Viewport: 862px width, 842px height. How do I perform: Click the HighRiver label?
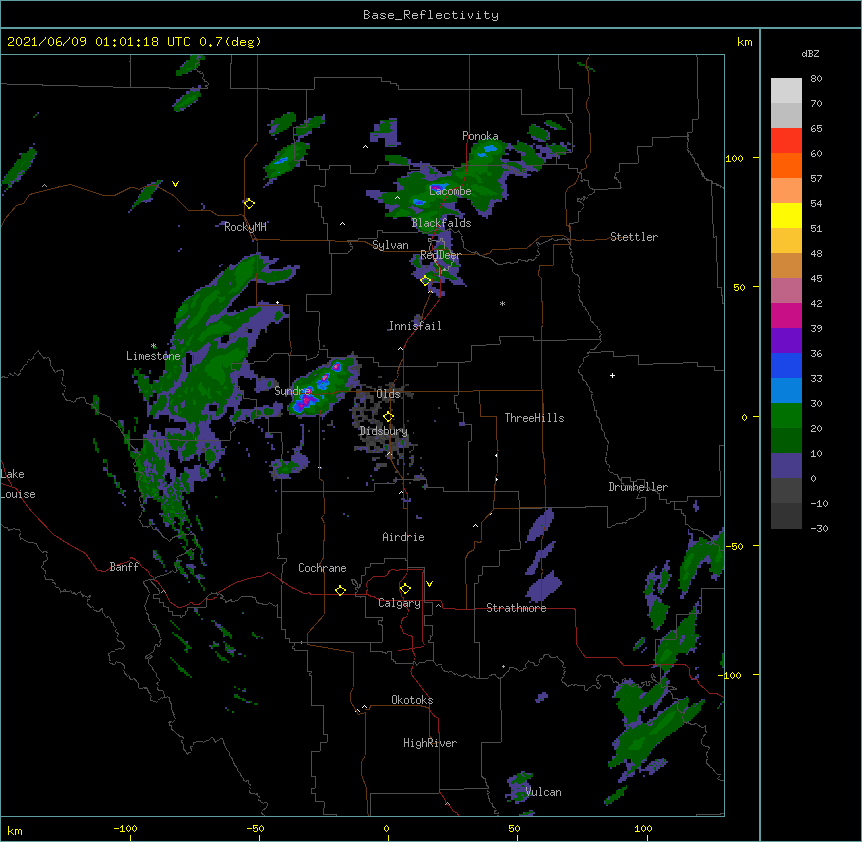[x=430, y=743]
